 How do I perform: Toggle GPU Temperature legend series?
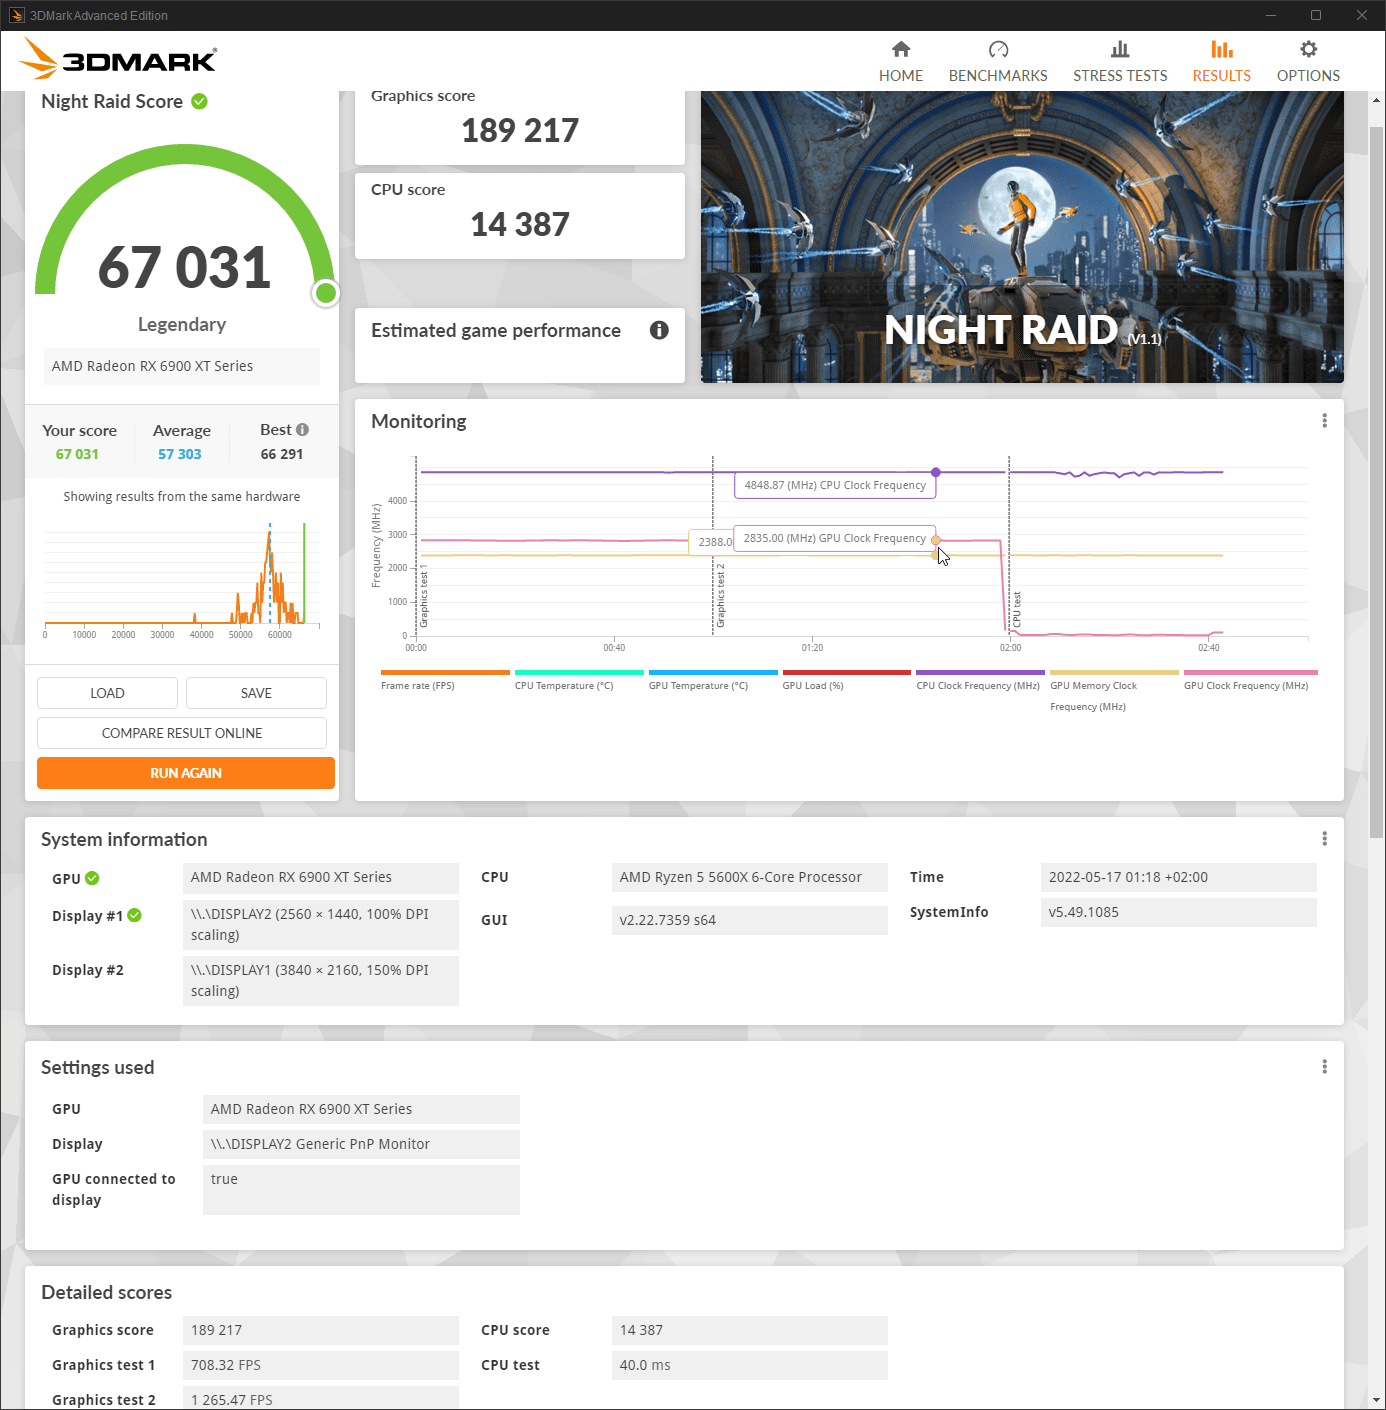(x=713, y=680)
